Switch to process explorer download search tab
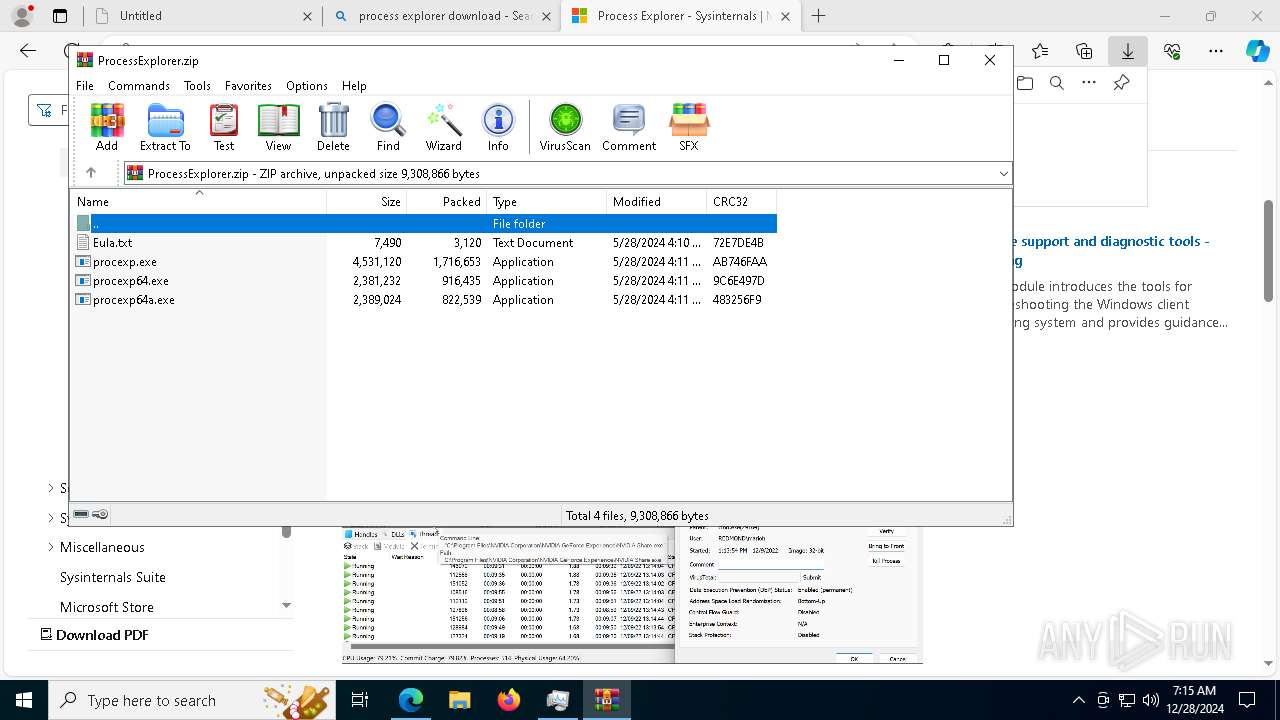Viewport: 1280px width, 720px height. pyautogui.click(x=441, y=16)
